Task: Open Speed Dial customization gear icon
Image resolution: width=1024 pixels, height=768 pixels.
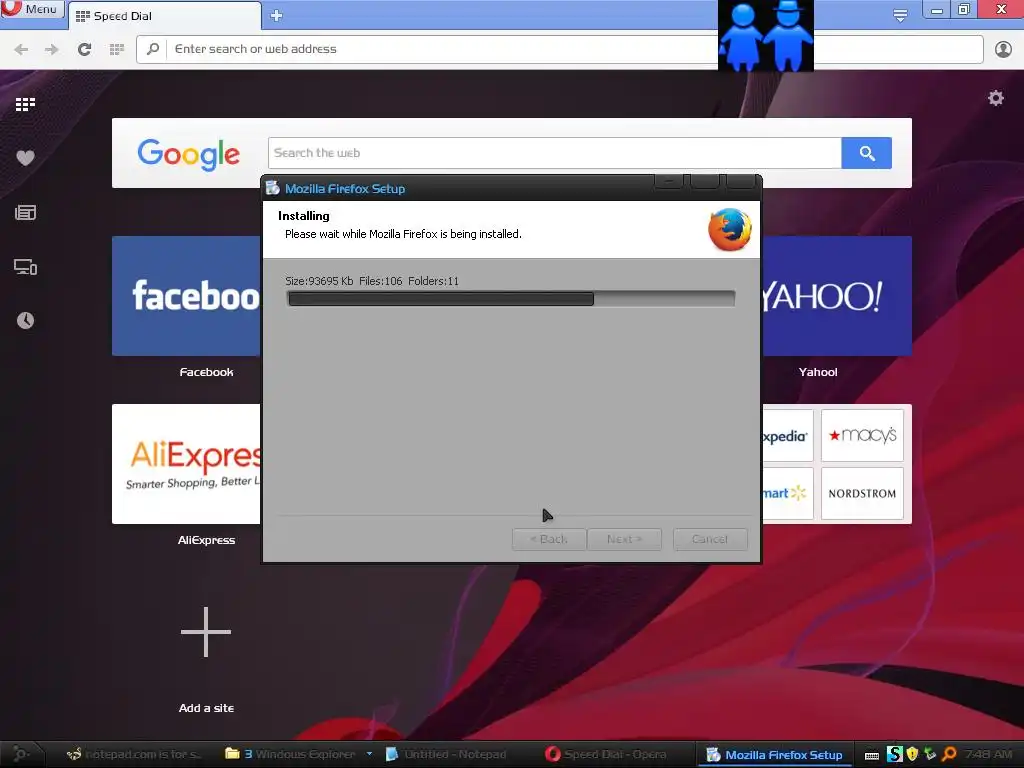Action: click(995, 98)
